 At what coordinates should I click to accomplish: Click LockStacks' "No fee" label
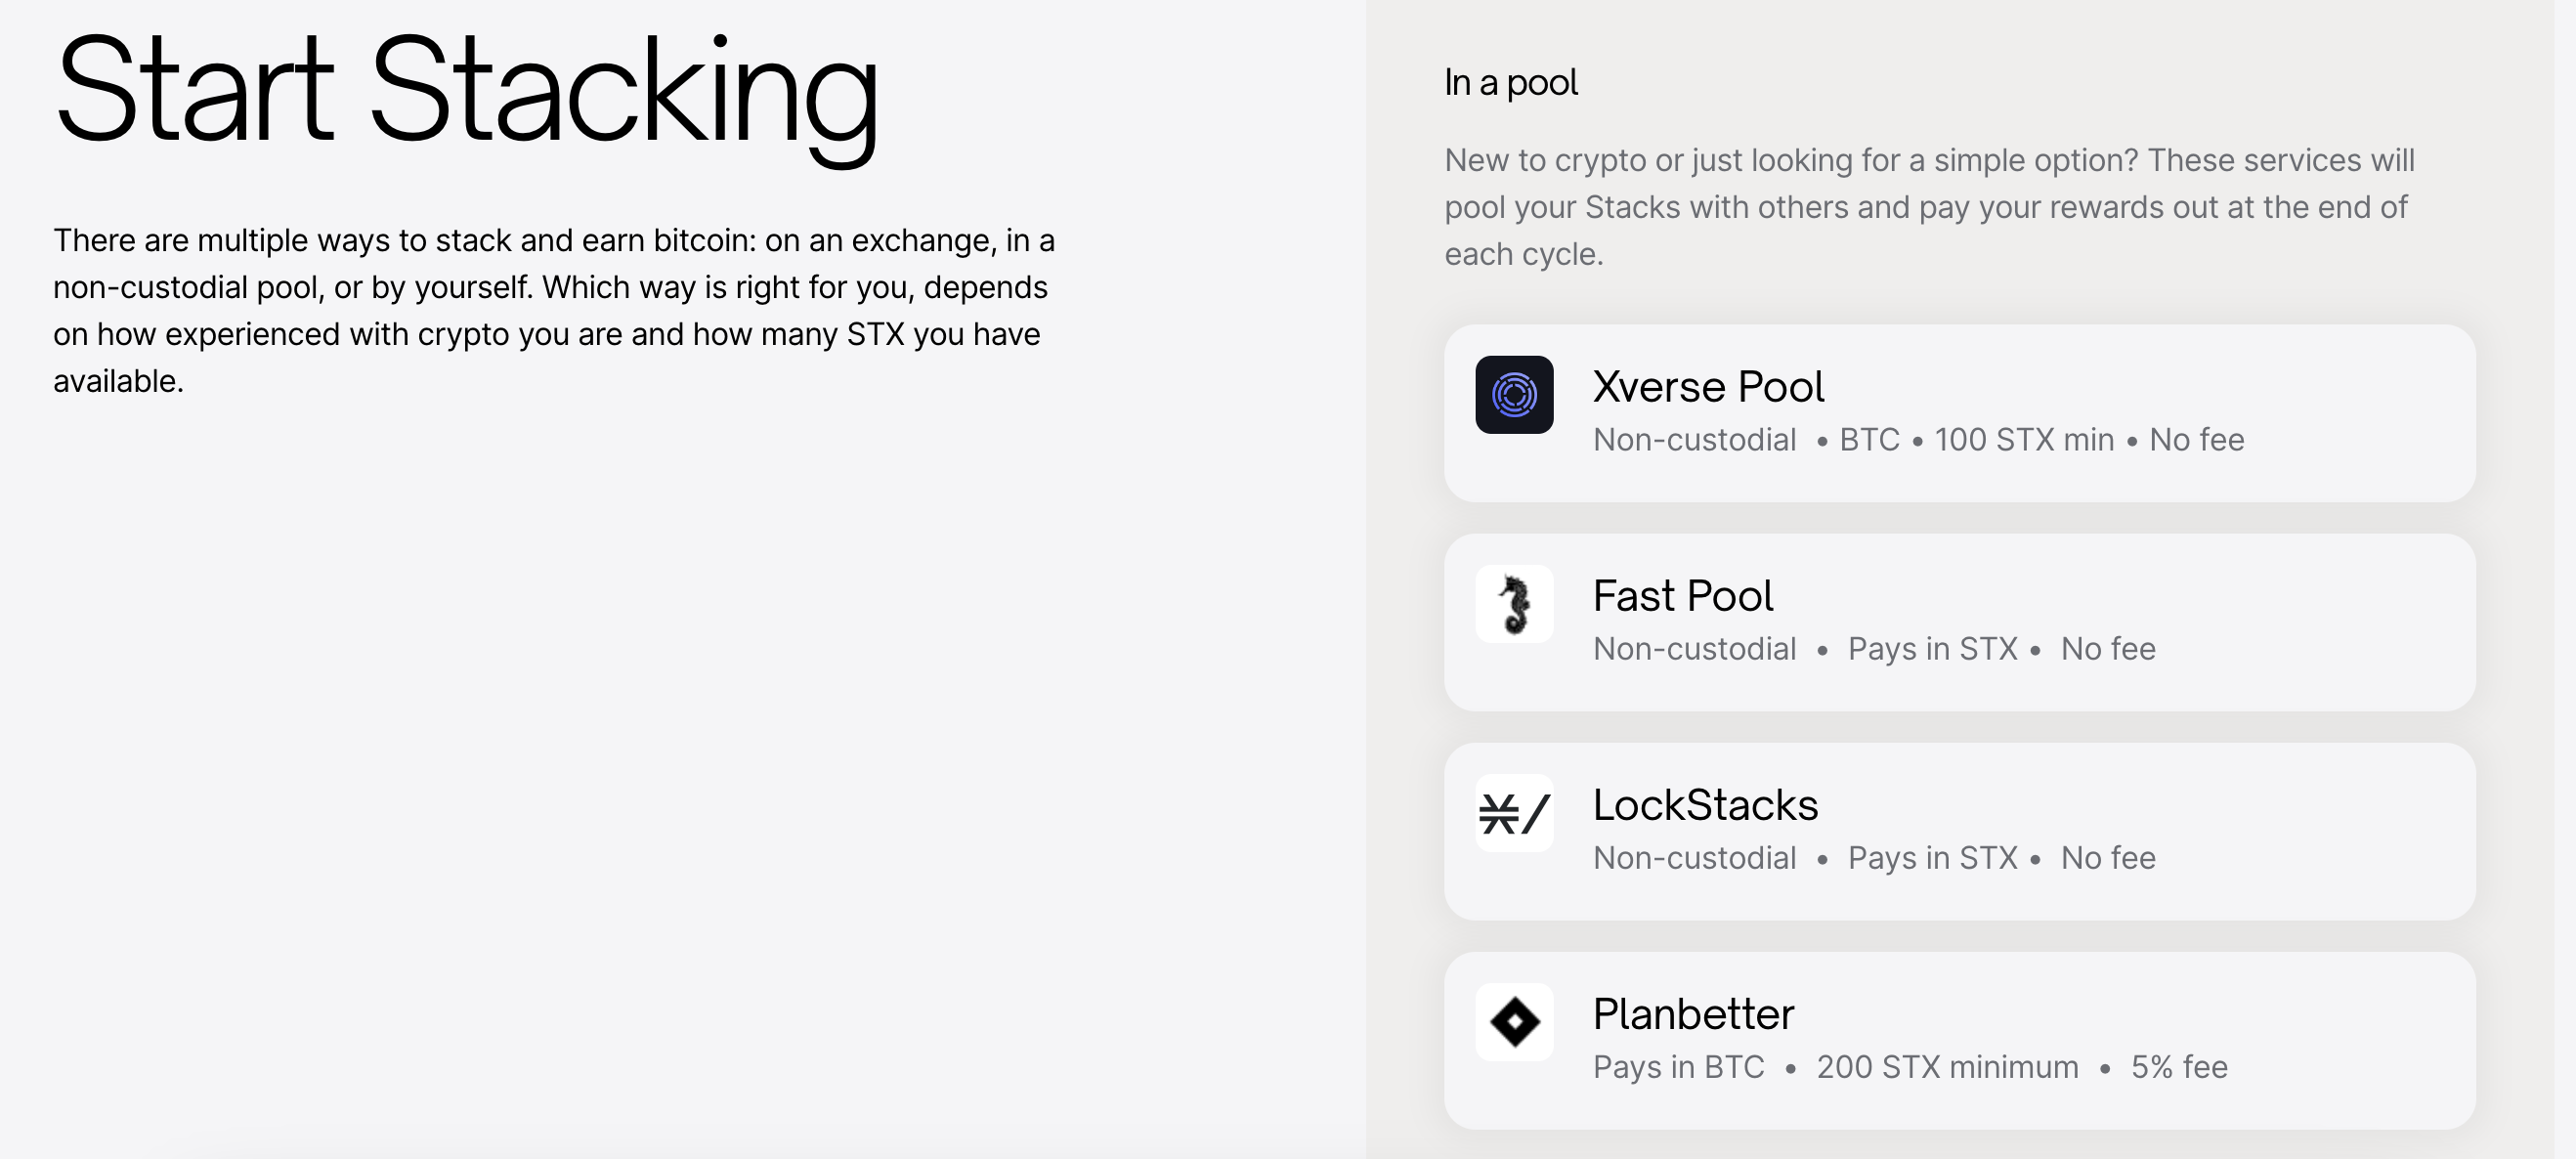click(2108, 858)
